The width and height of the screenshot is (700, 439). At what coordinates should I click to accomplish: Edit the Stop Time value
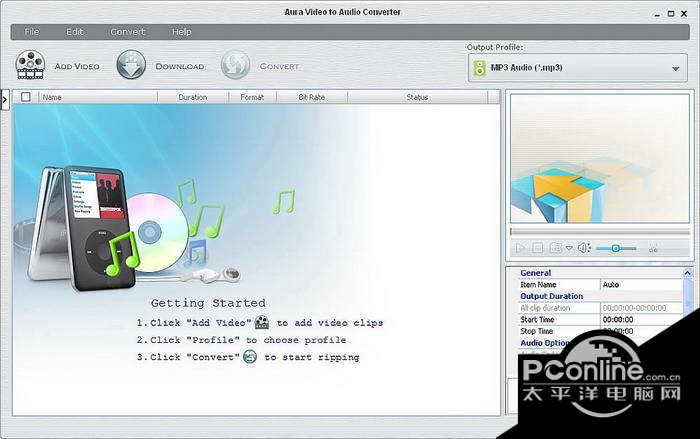641,331
